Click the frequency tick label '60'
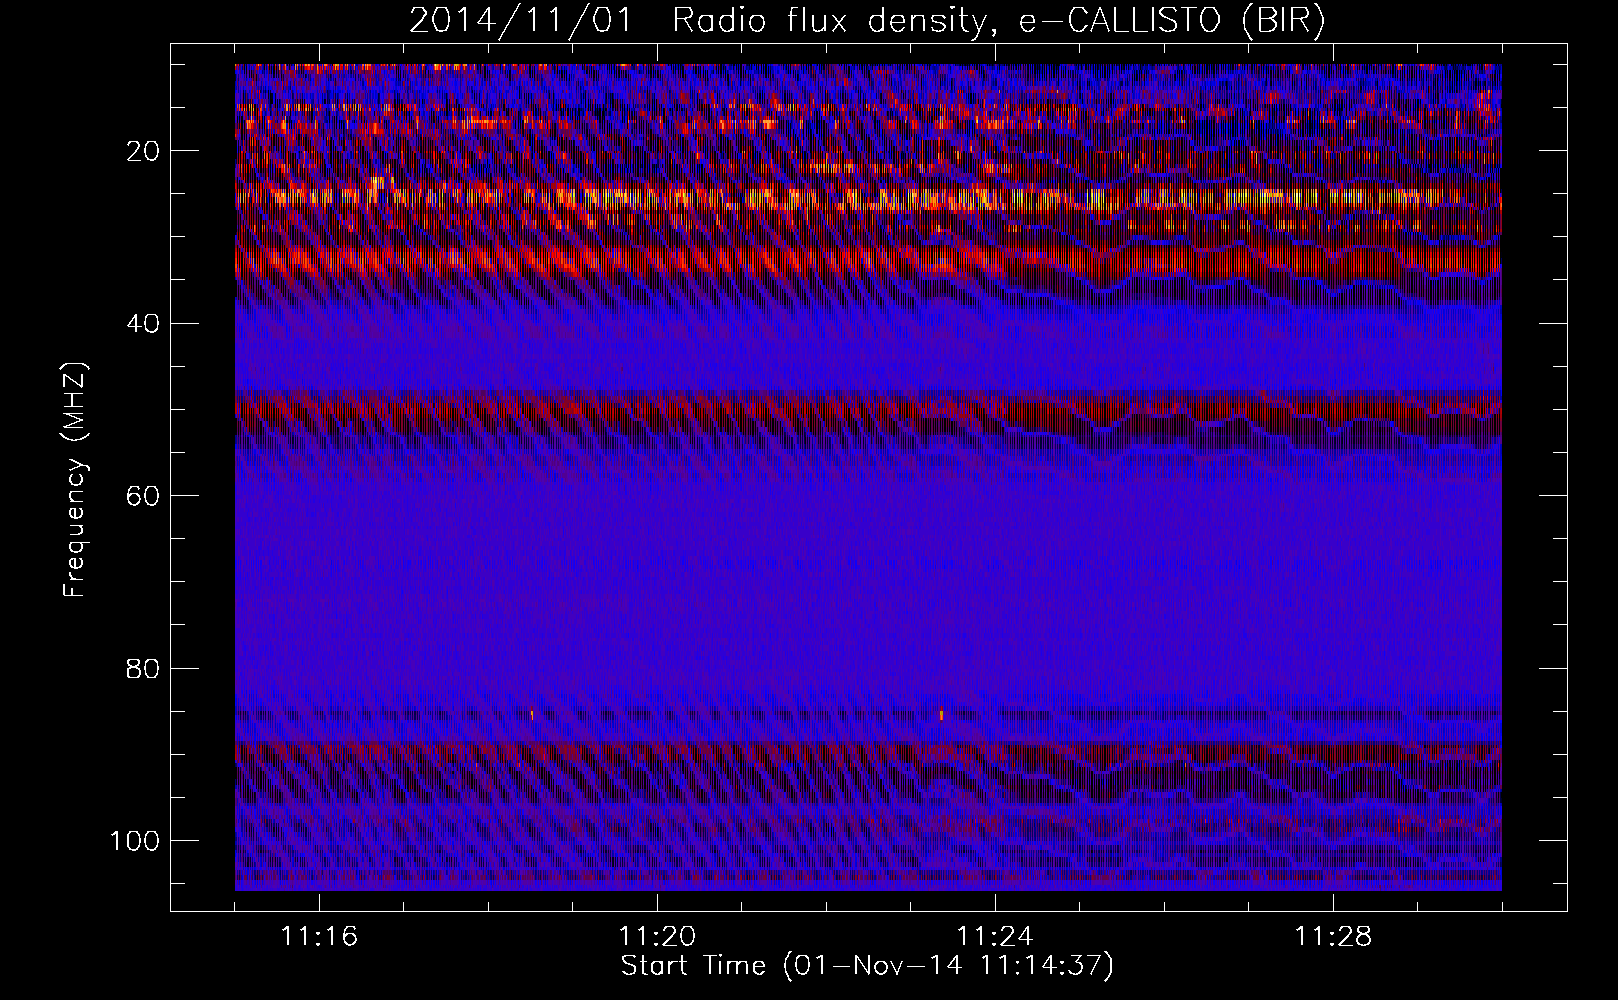Viewport: 1618px width, 1000px height. [x=144, y=496]
